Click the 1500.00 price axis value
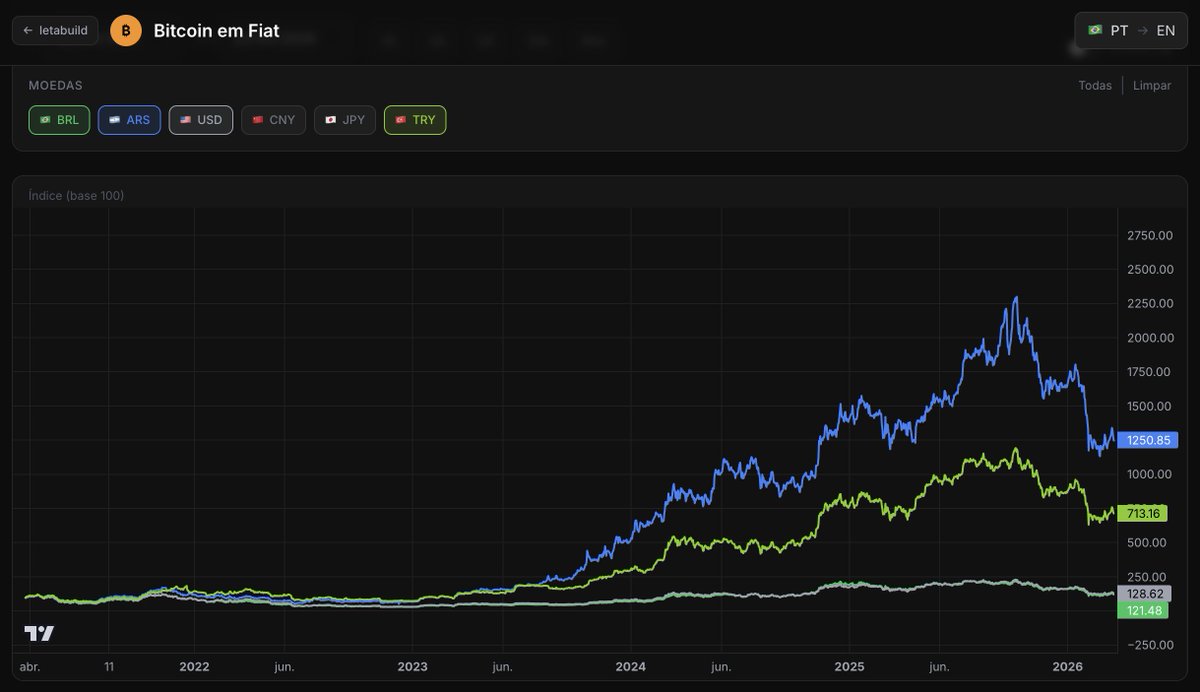1200x692 pixels. (x=1149, y=406)
